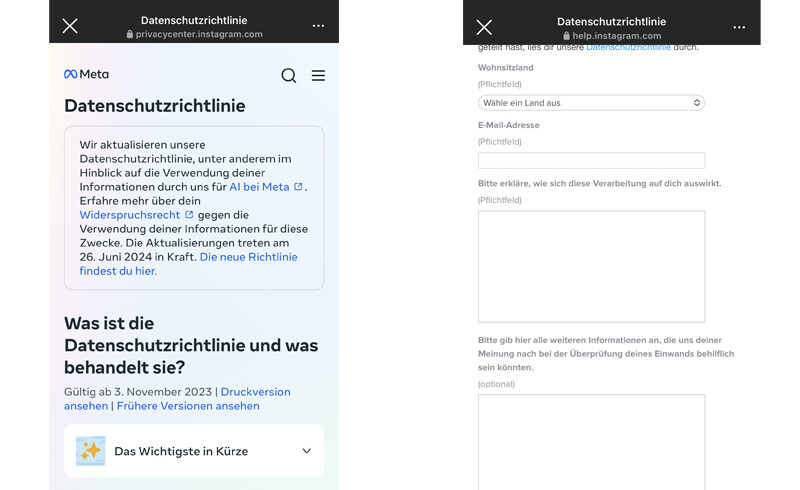
Task: Close the privacycenter.instagram.com browser view
Action: (70, 26)
